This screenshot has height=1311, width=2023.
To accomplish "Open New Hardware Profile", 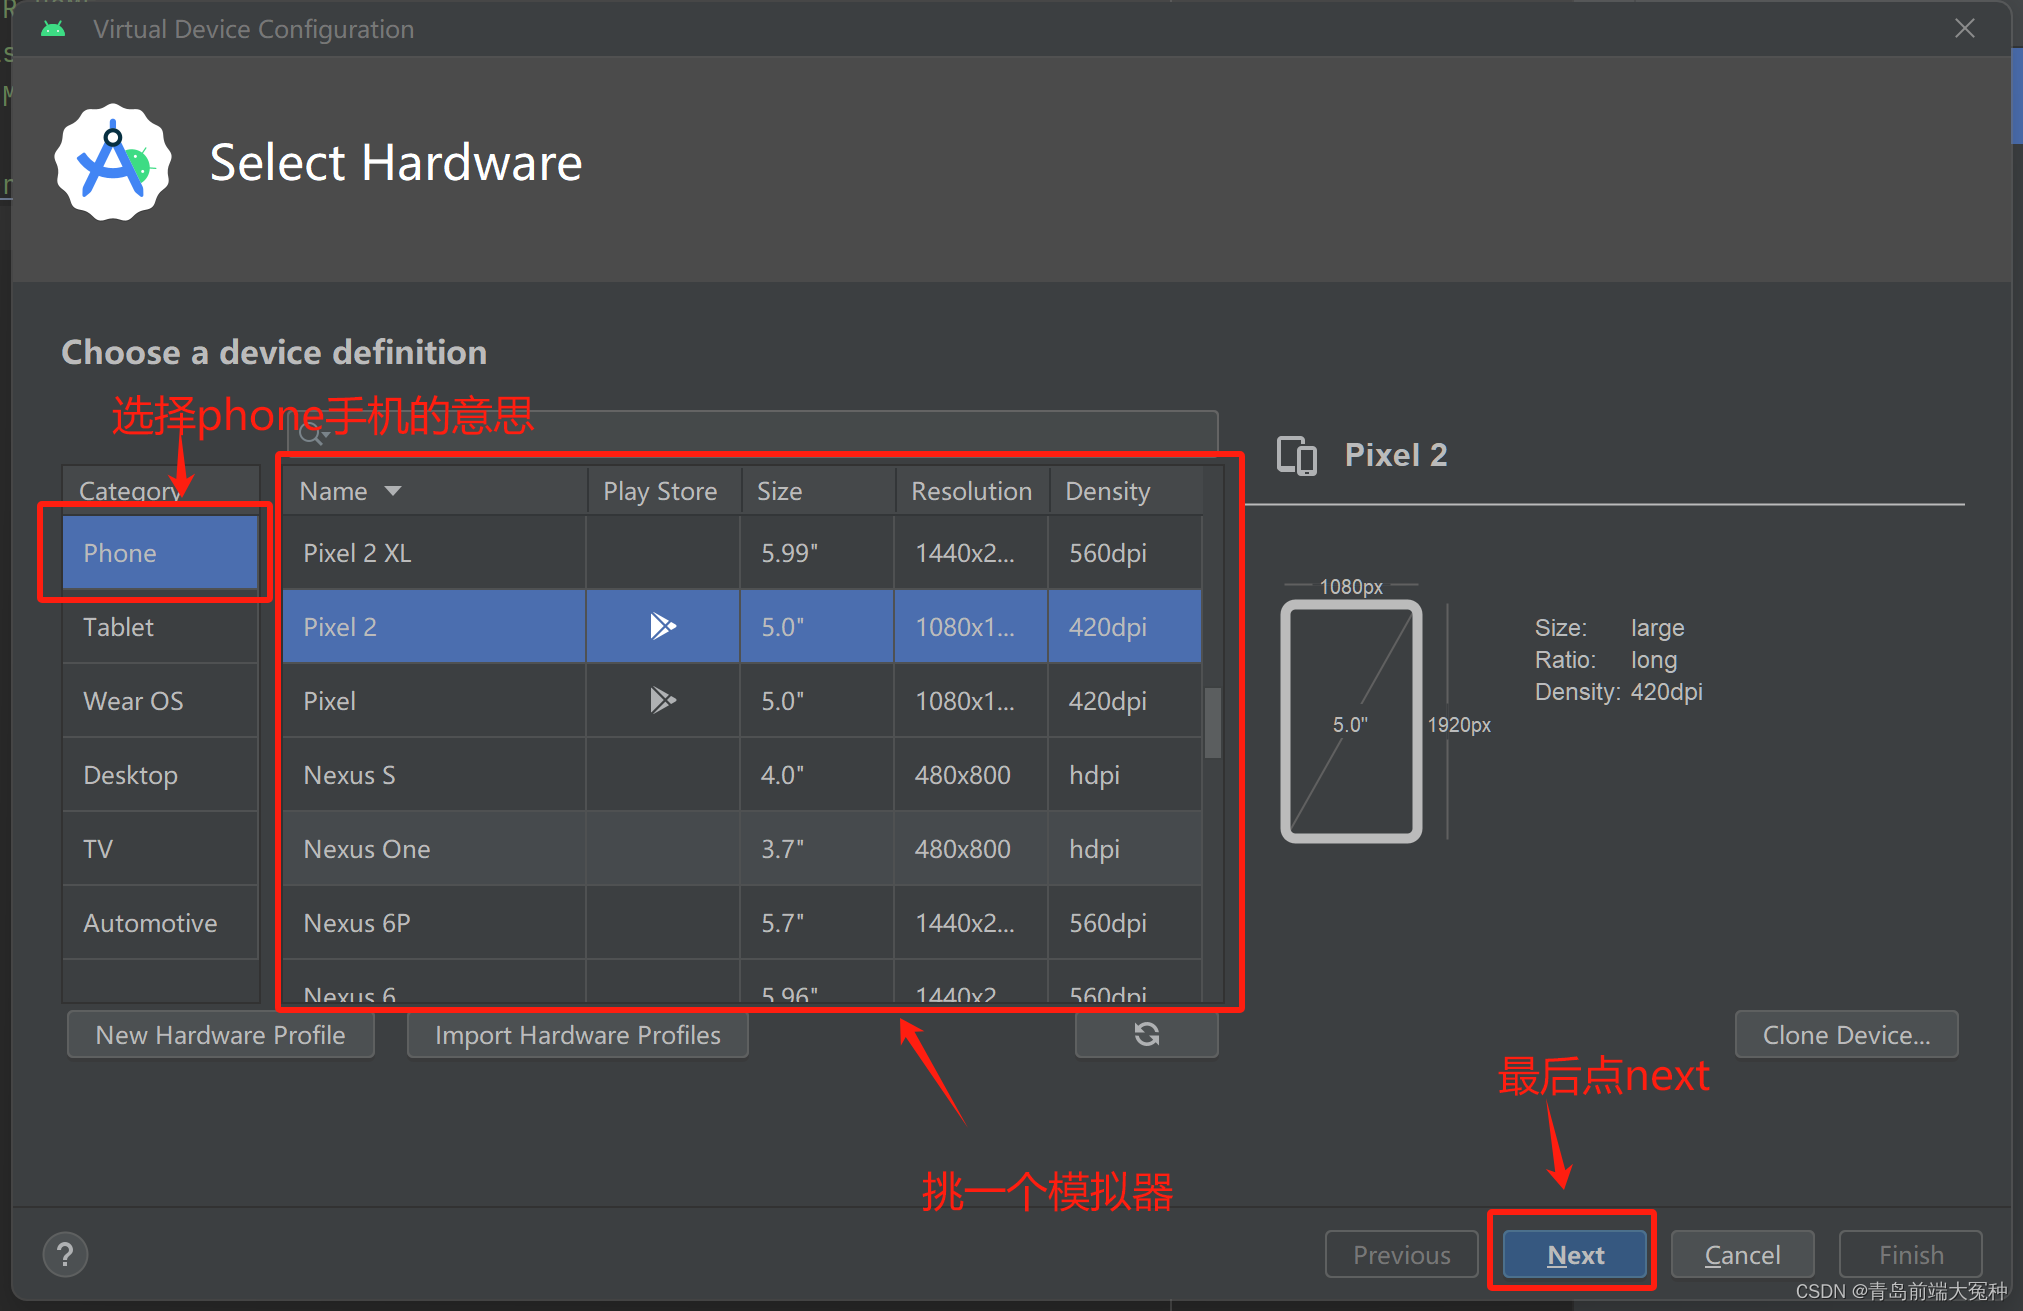I will 220,1034.
